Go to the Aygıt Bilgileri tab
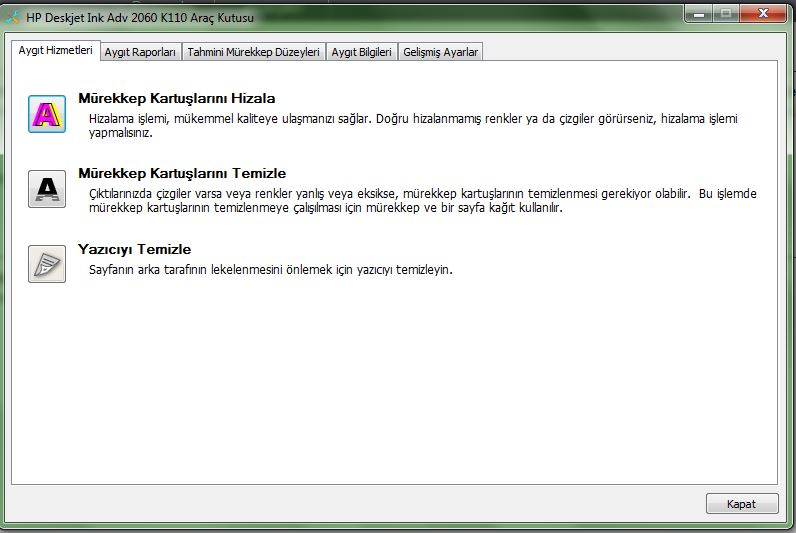The width and height of the screenshot is (796, 533). coord(361,52)
